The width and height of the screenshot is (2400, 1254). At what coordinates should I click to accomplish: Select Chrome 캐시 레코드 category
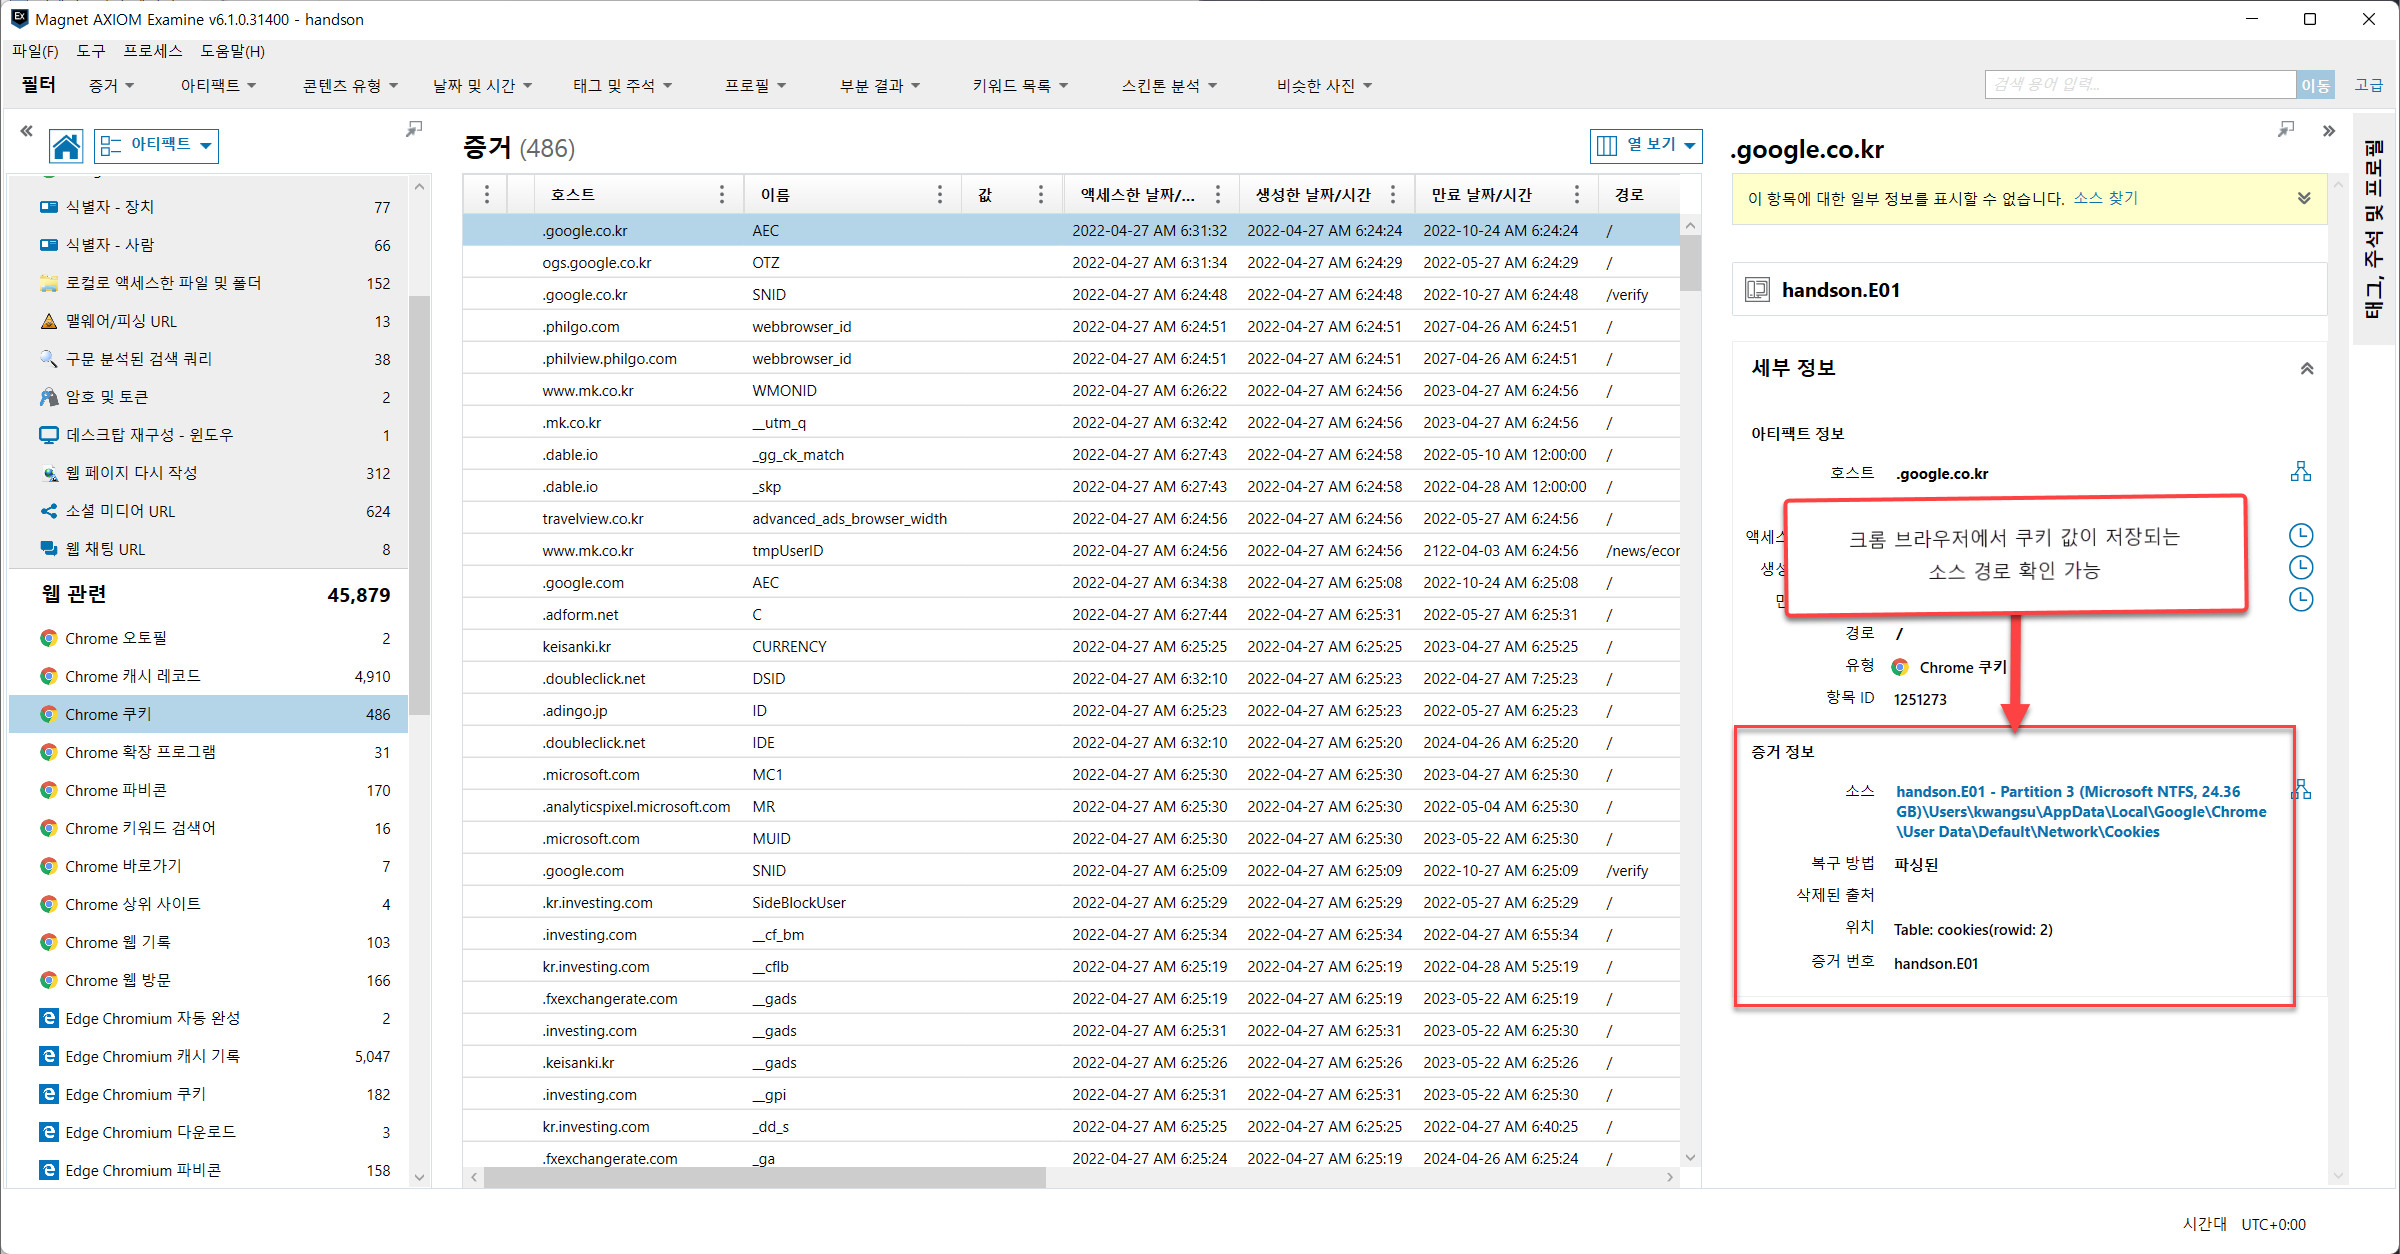209,676
